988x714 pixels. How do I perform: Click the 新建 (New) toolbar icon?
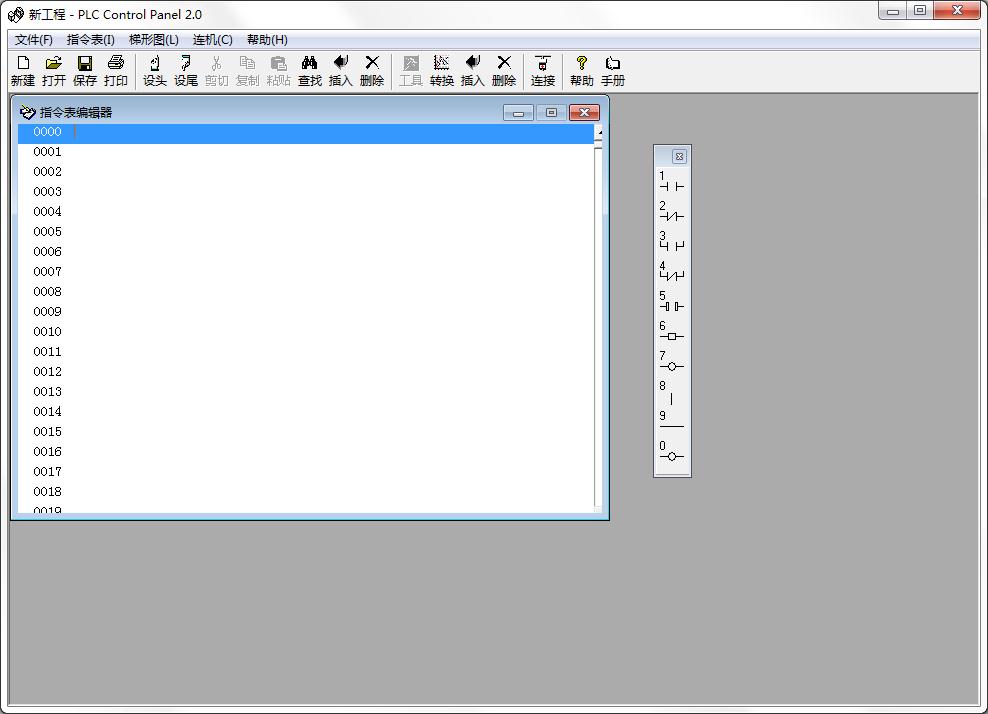pyautogui.click(x=23, y=70)
